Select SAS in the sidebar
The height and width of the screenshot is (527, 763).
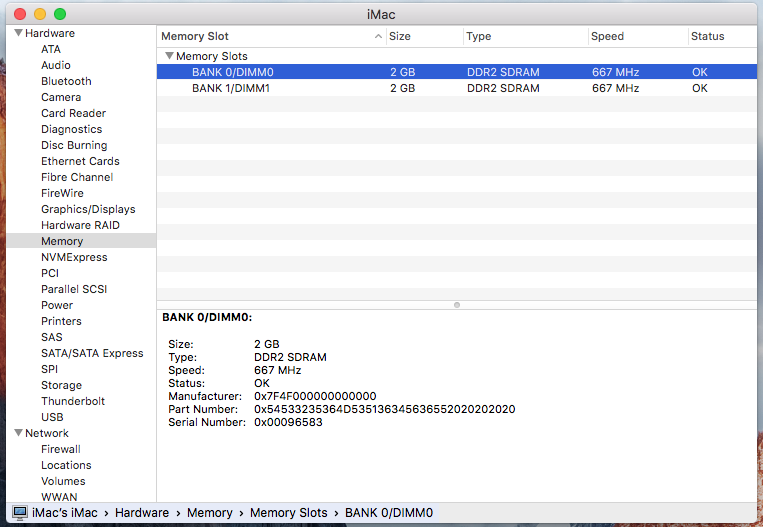click(52, 337)
